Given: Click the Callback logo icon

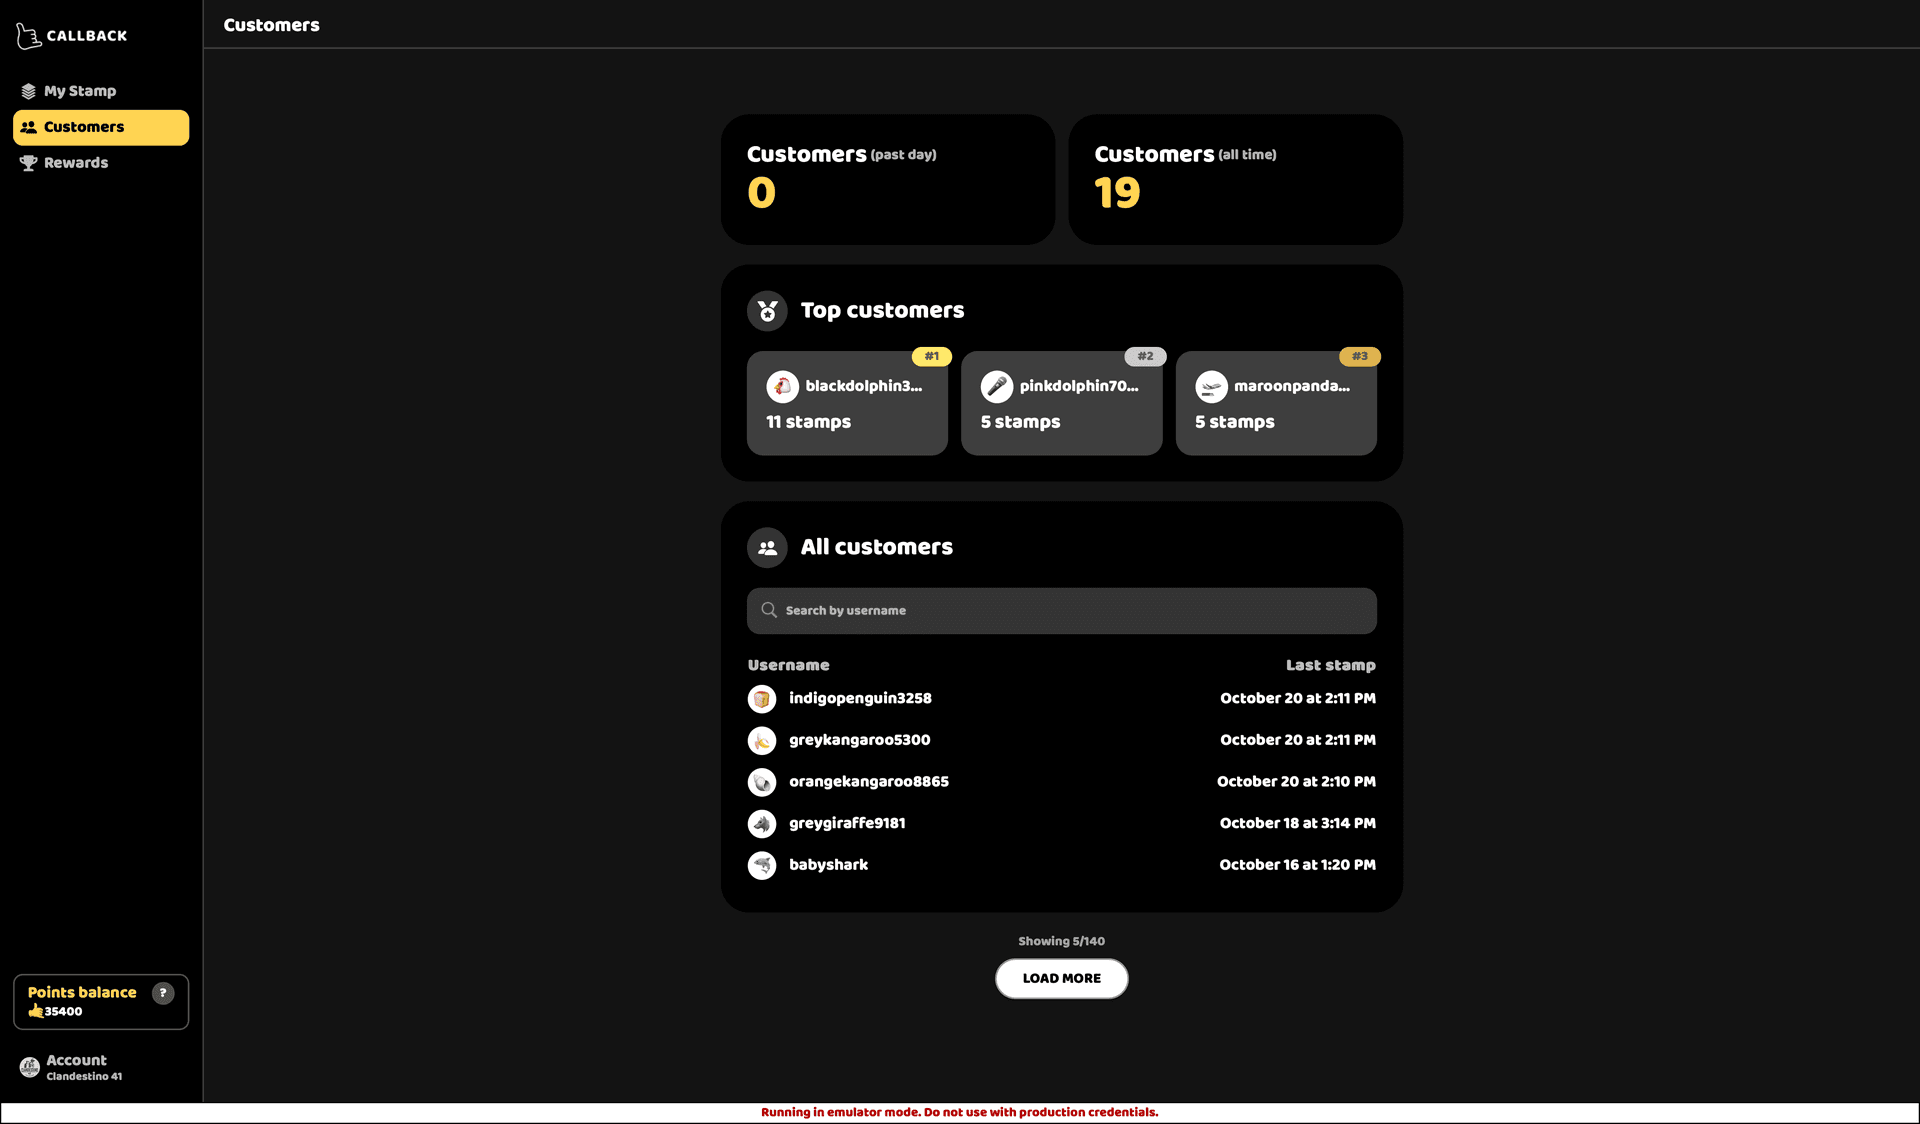Looking at the screenshot, I should pyautogui.click(x=28, y=36).
